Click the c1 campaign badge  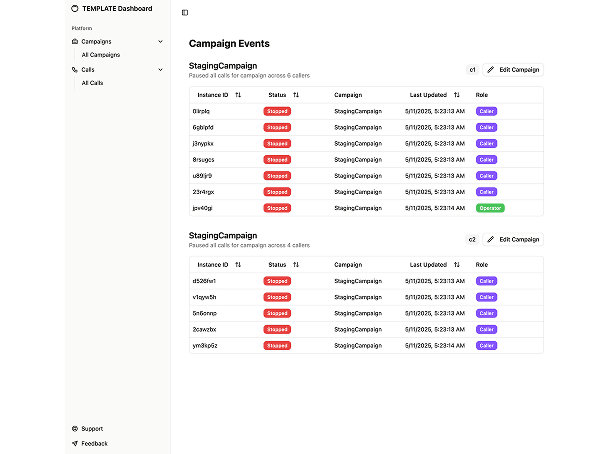(x=472, y=70)
